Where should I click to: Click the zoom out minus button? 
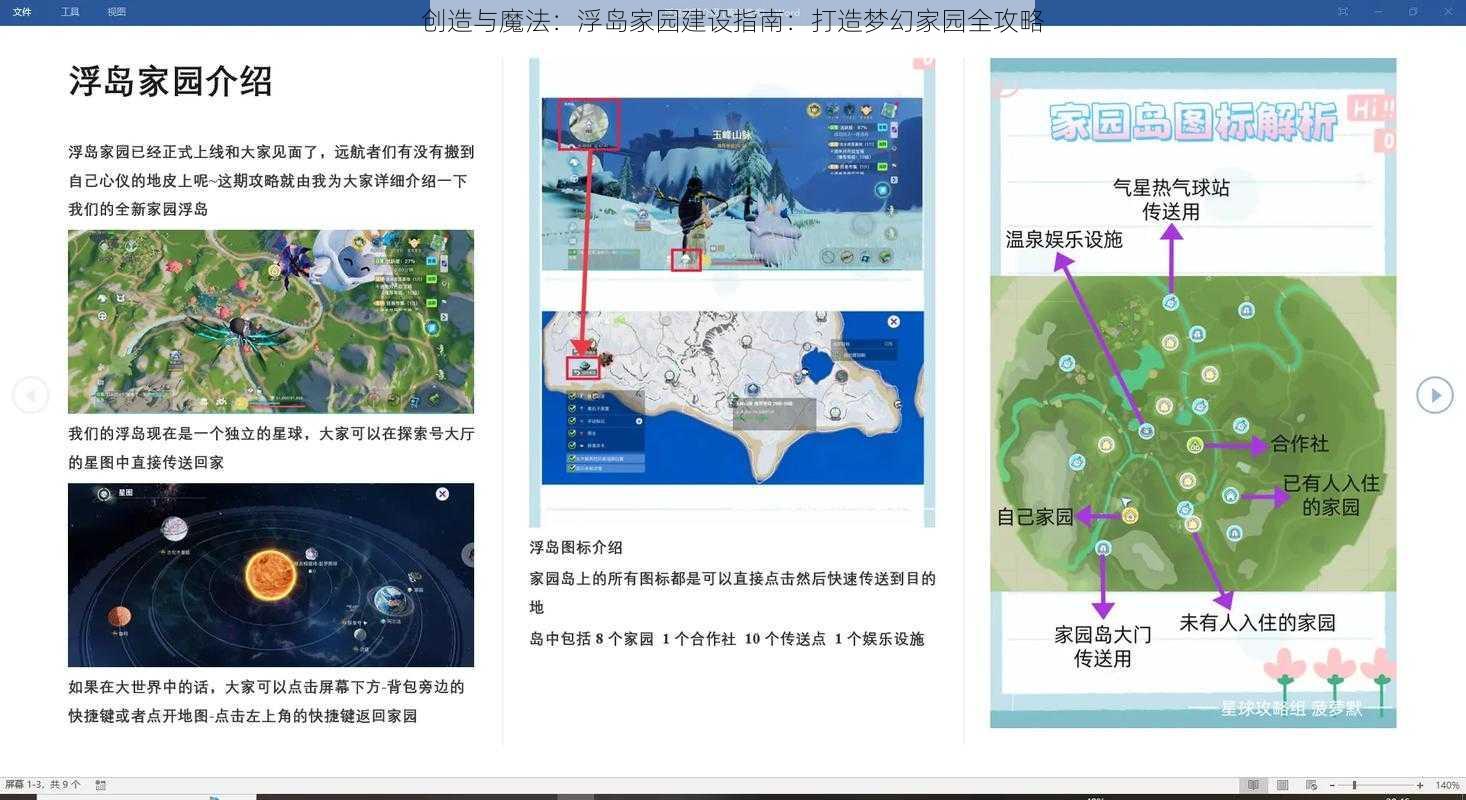coord(1331,785)
